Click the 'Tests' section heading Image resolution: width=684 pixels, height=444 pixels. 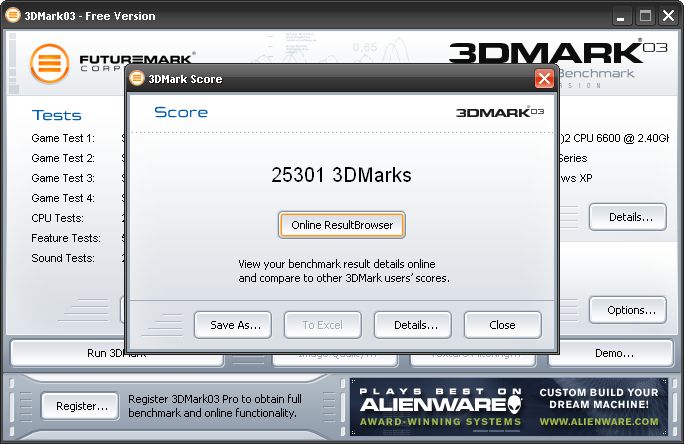point(56,115)
